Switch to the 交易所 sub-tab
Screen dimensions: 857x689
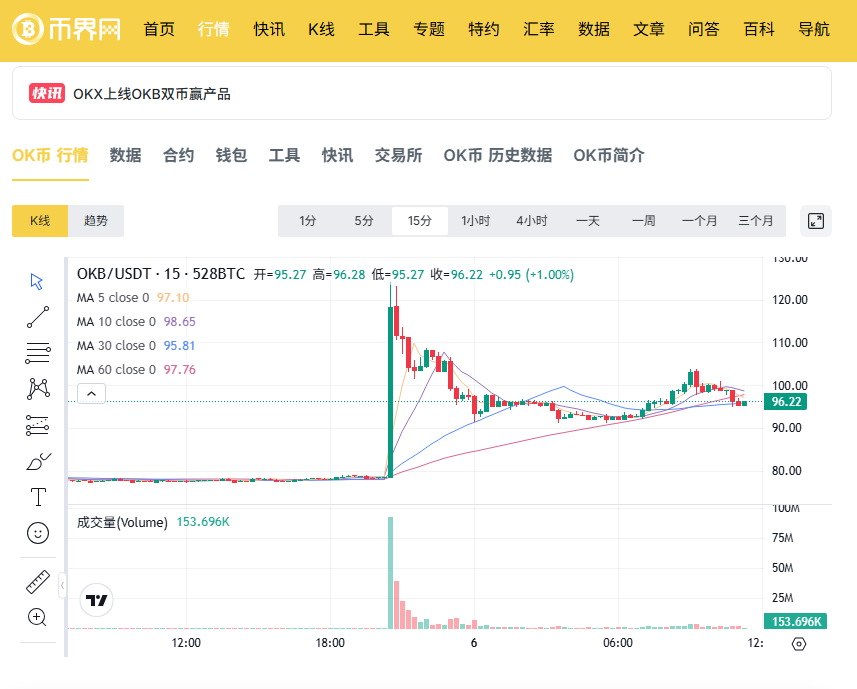398,155
